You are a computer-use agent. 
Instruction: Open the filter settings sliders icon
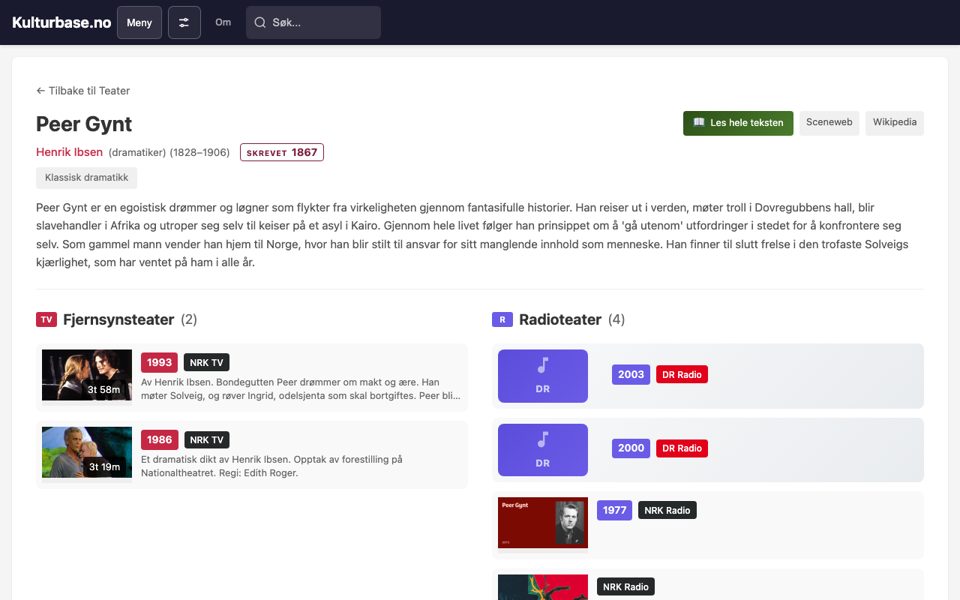tap(184, 23)
